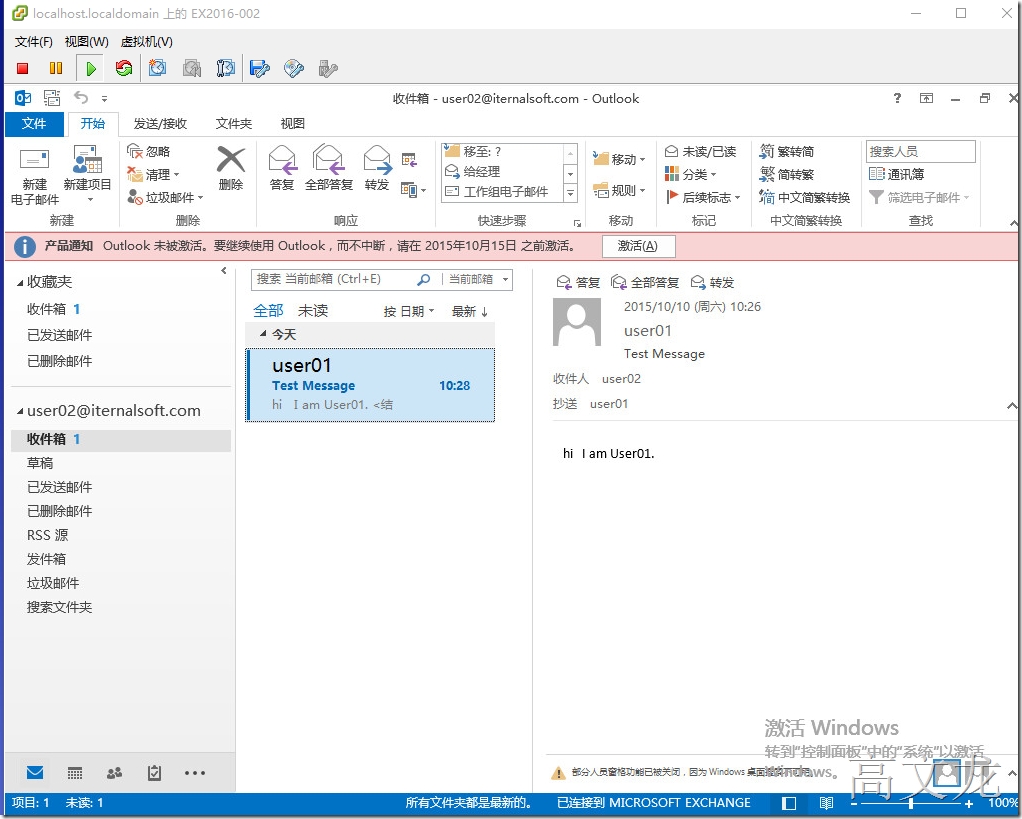Undo last action in quick access toolbar
Image resolution: width=1022 pixels, height=819 pixels.
tap(81, 98)
